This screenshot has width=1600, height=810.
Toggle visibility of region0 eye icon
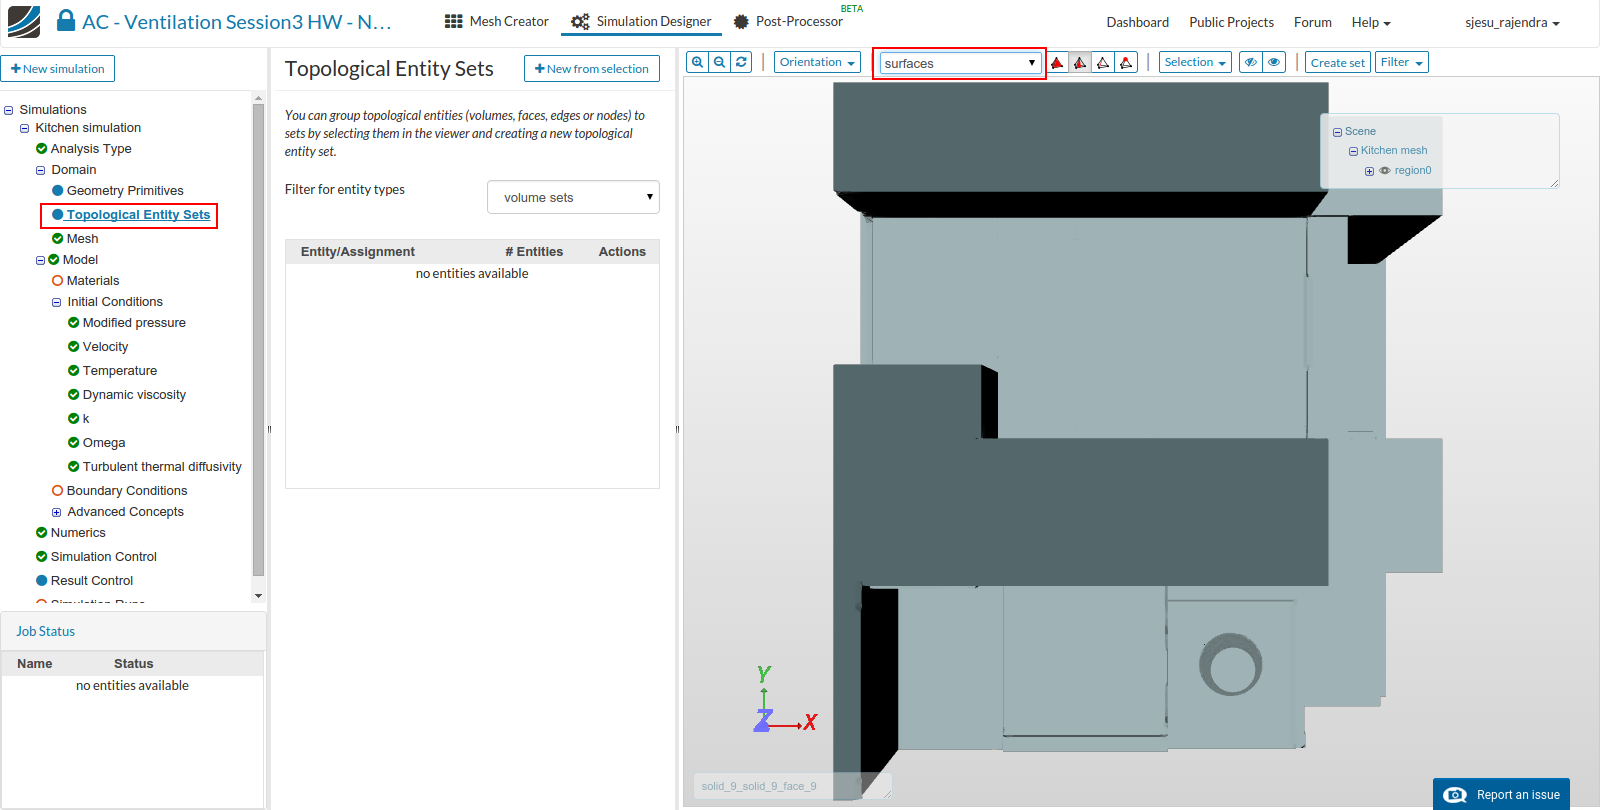(1385, 171)
